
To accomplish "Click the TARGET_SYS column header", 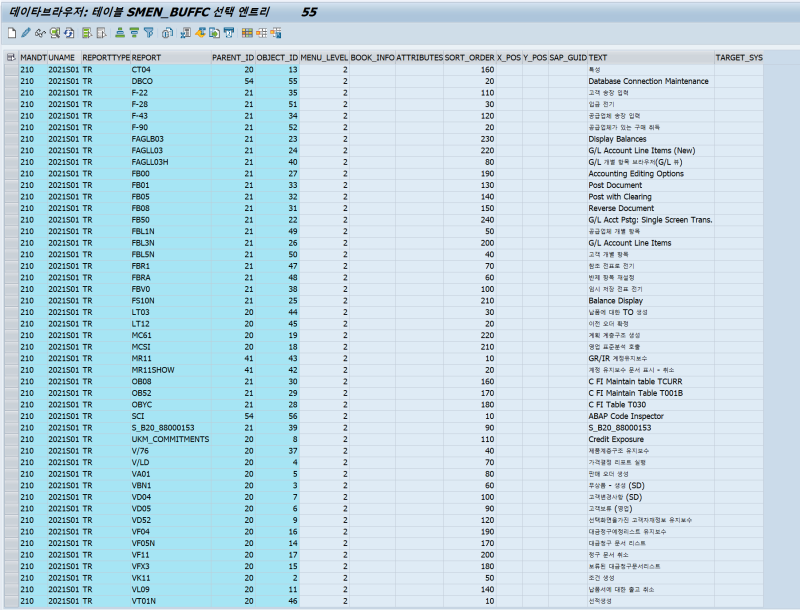I will (x=739, y=58).
